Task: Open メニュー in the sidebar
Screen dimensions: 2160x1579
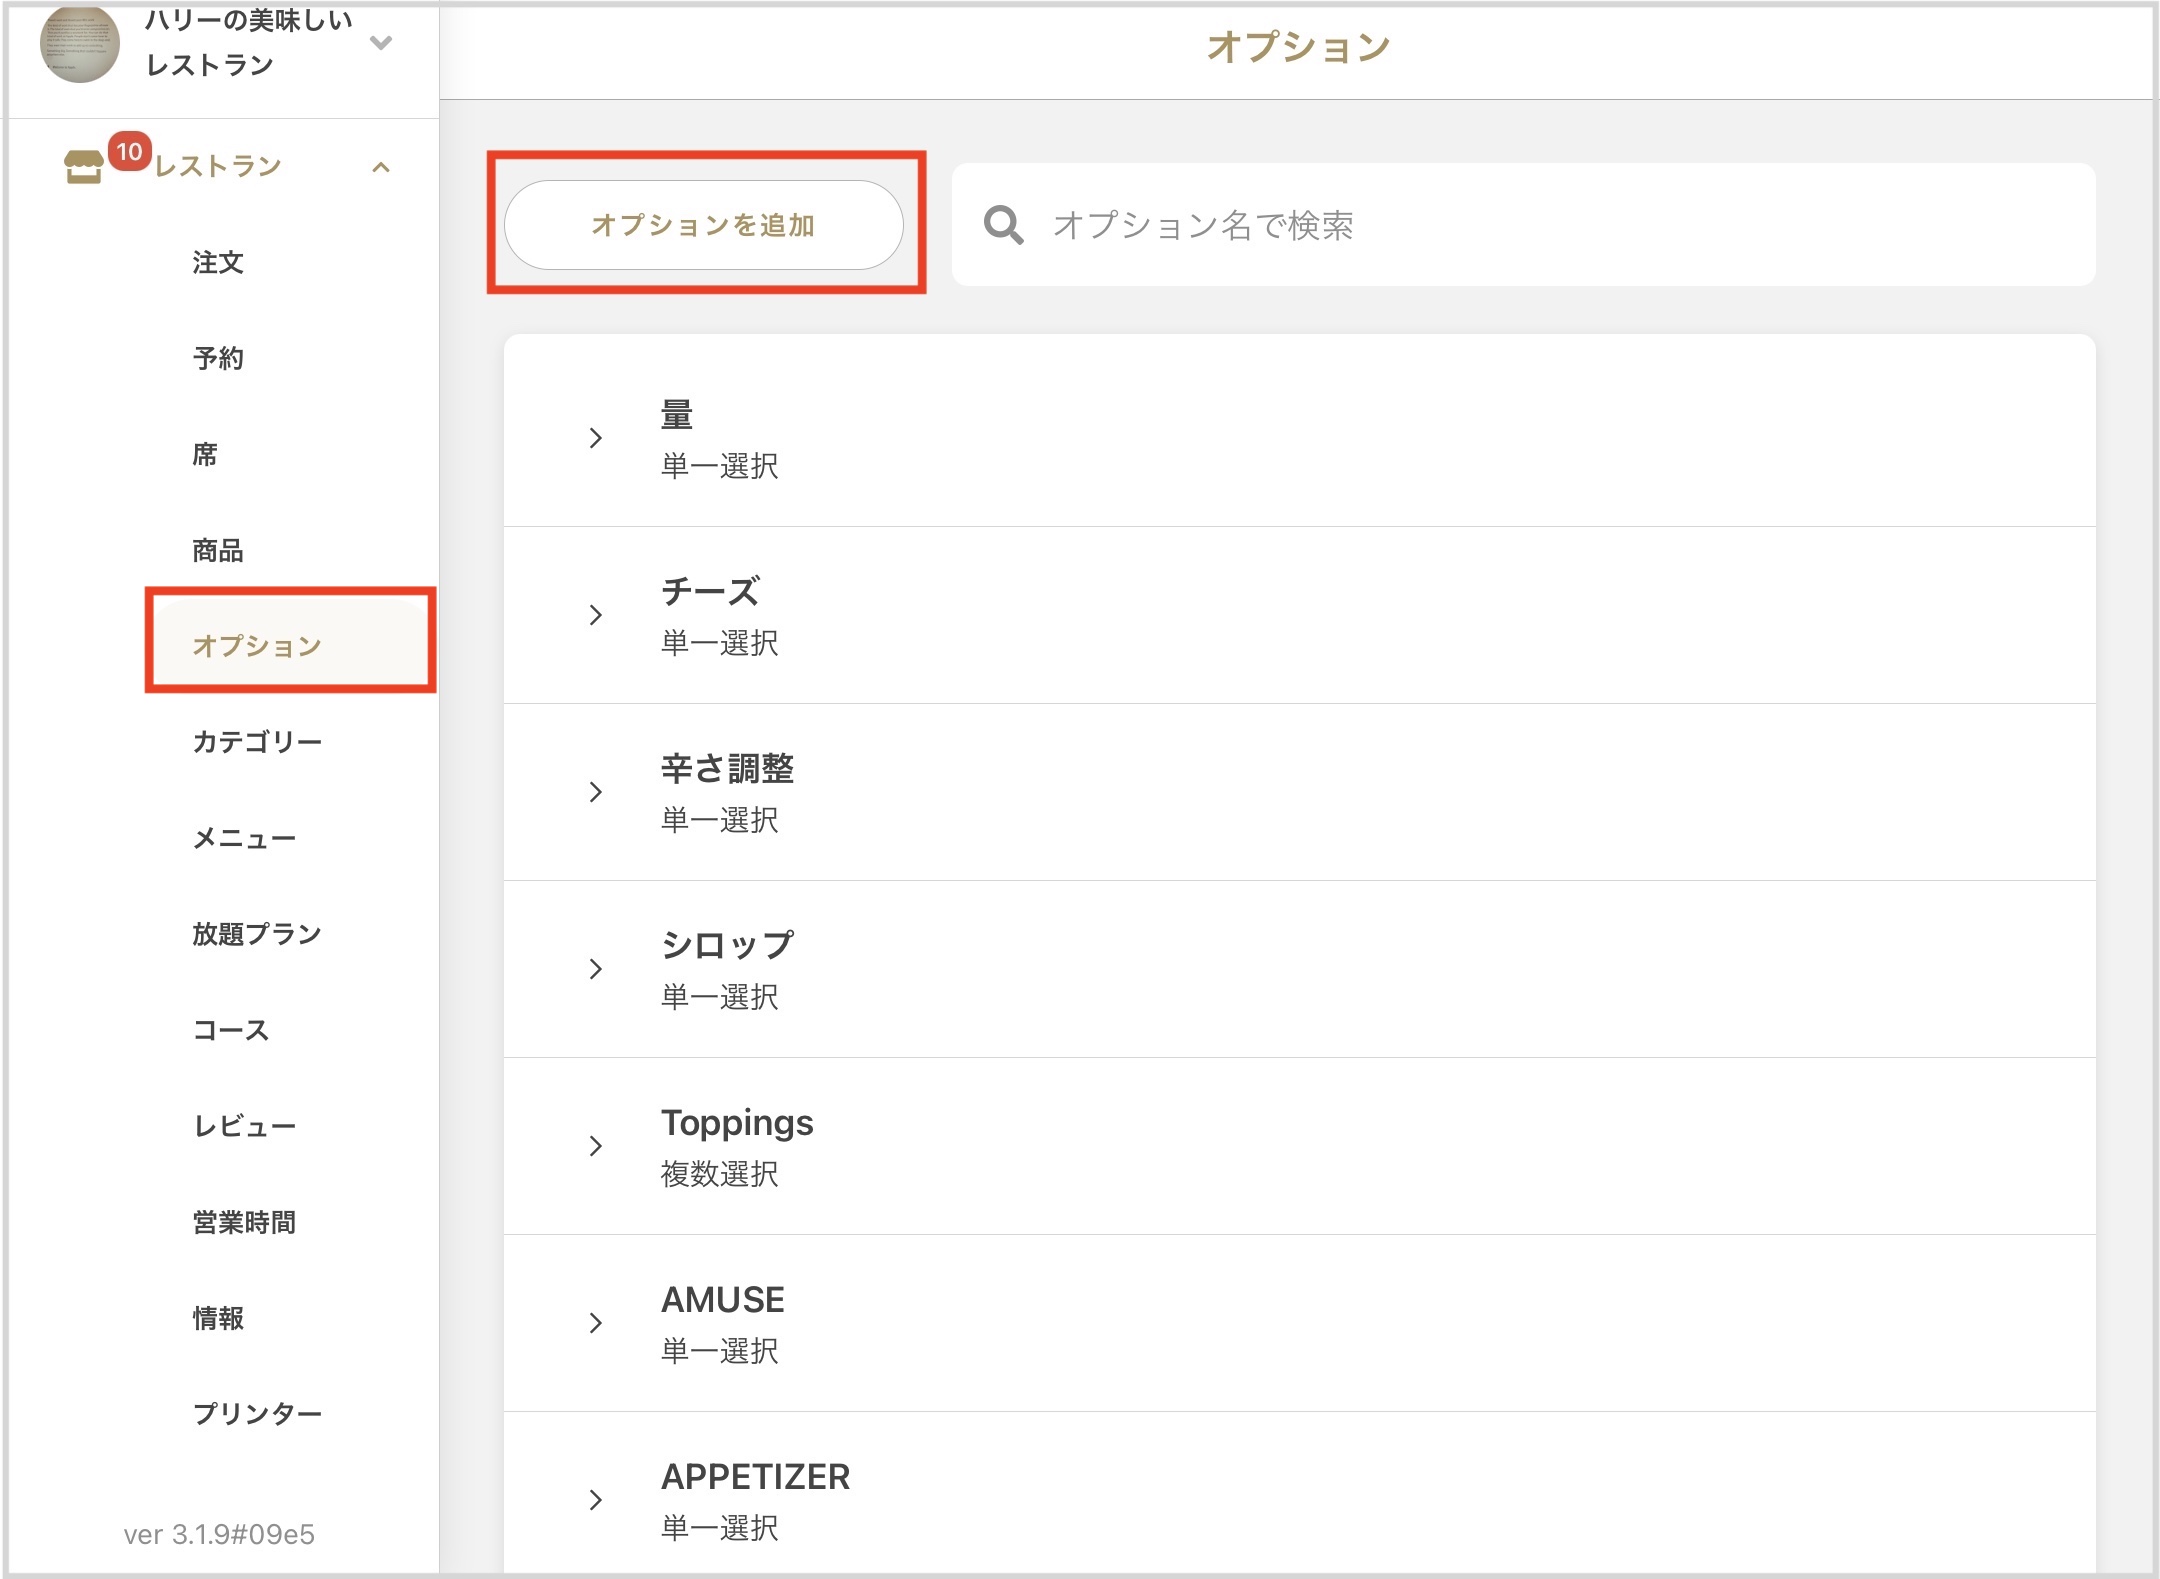Action: [244, 838]
